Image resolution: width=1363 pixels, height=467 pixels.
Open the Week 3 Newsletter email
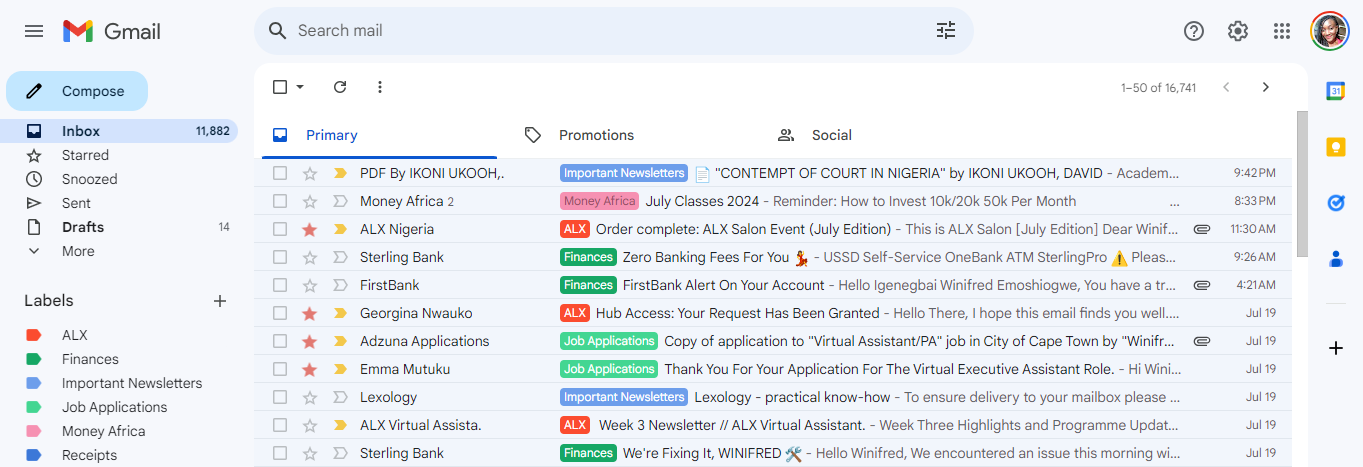[775, 425]
